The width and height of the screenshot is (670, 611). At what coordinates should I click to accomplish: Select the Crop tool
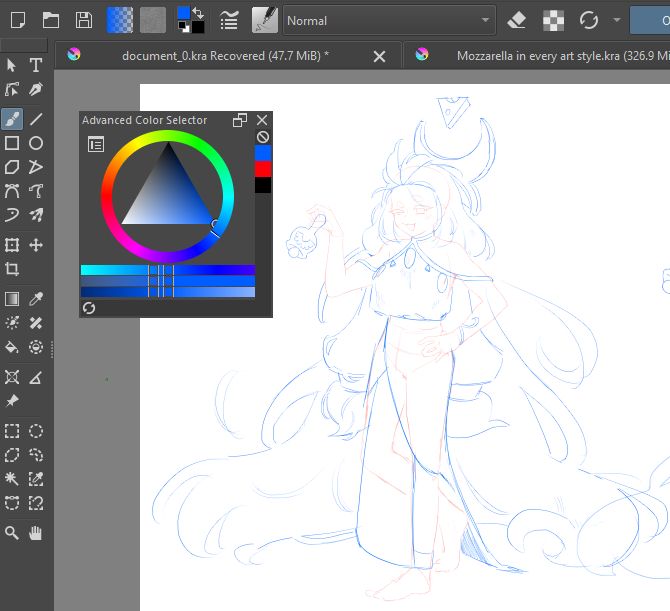coord(12,269)
